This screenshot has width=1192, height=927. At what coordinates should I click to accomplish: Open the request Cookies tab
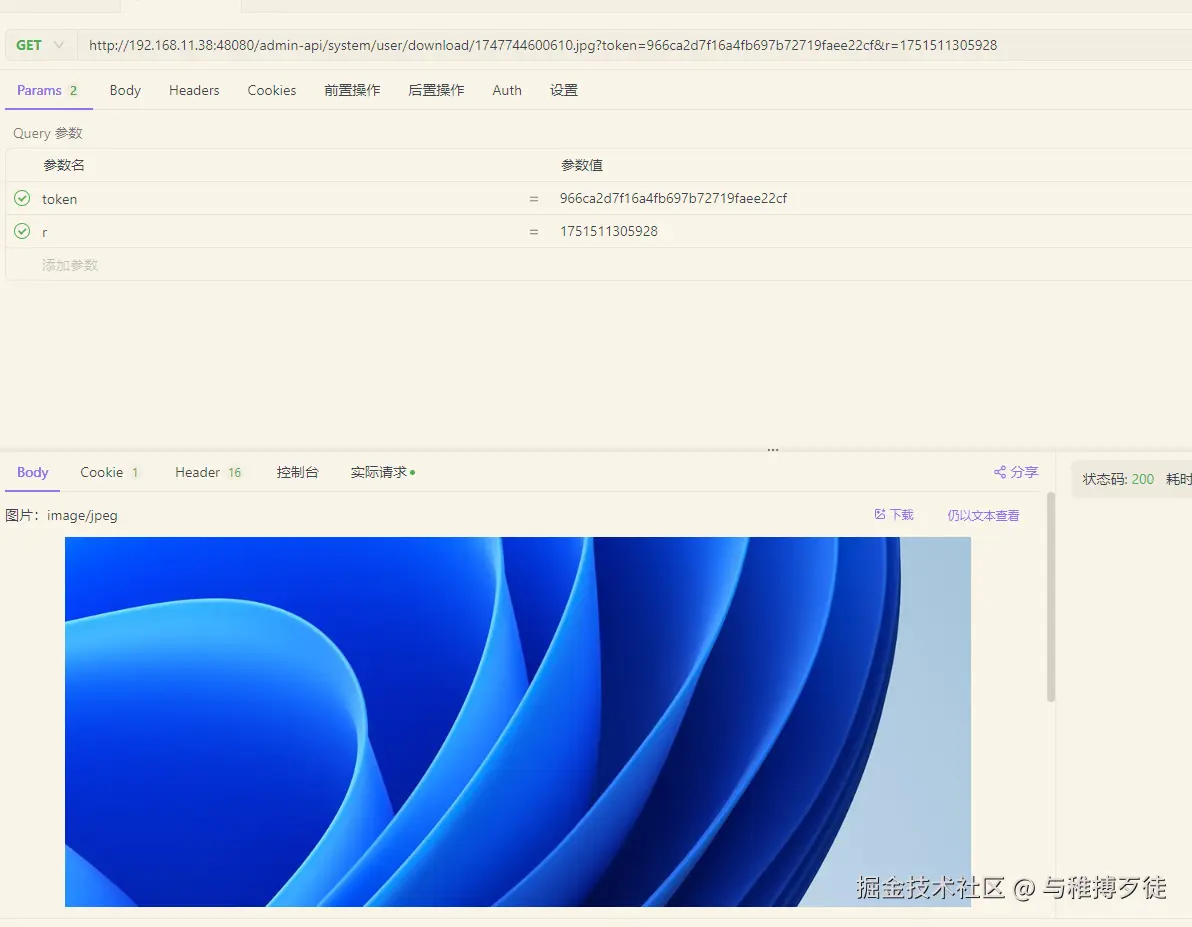click(x=271, y=90)
